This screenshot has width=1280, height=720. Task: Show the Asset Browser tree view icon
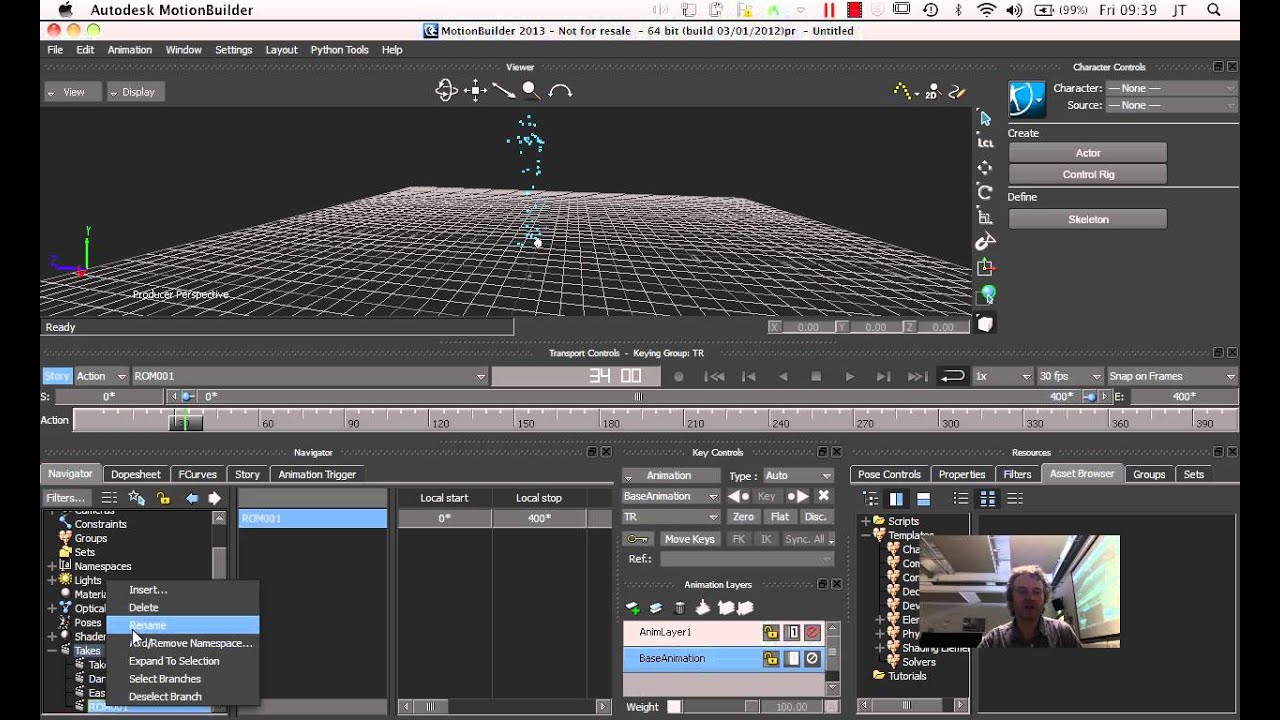point(870,499)
